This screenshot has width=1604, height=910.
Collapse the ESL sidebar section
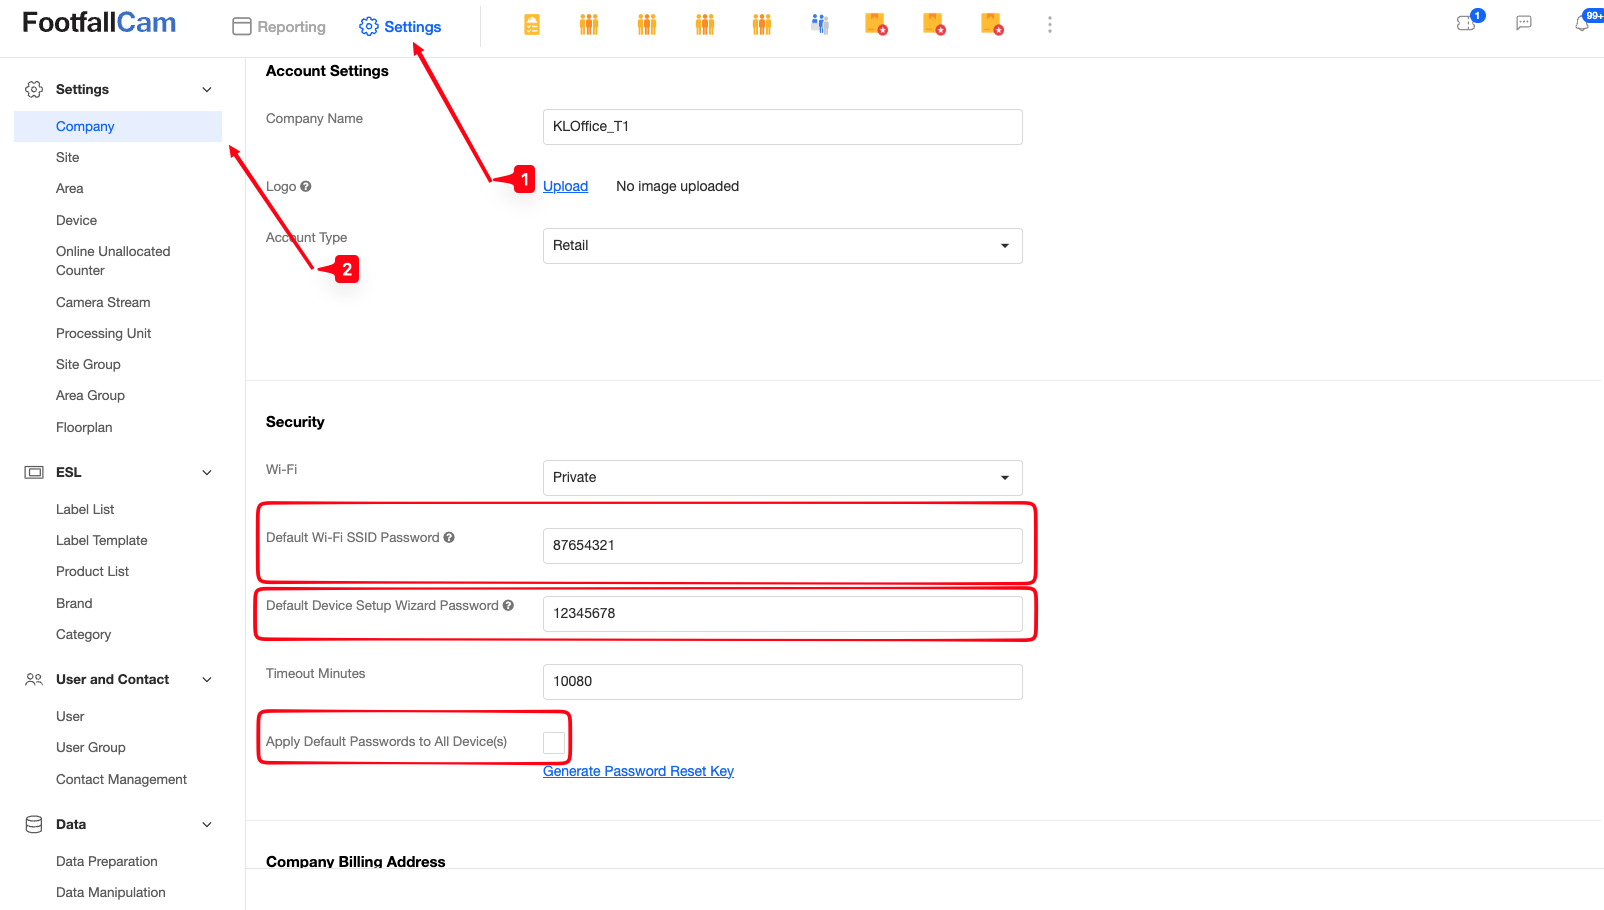coord(207,472)
